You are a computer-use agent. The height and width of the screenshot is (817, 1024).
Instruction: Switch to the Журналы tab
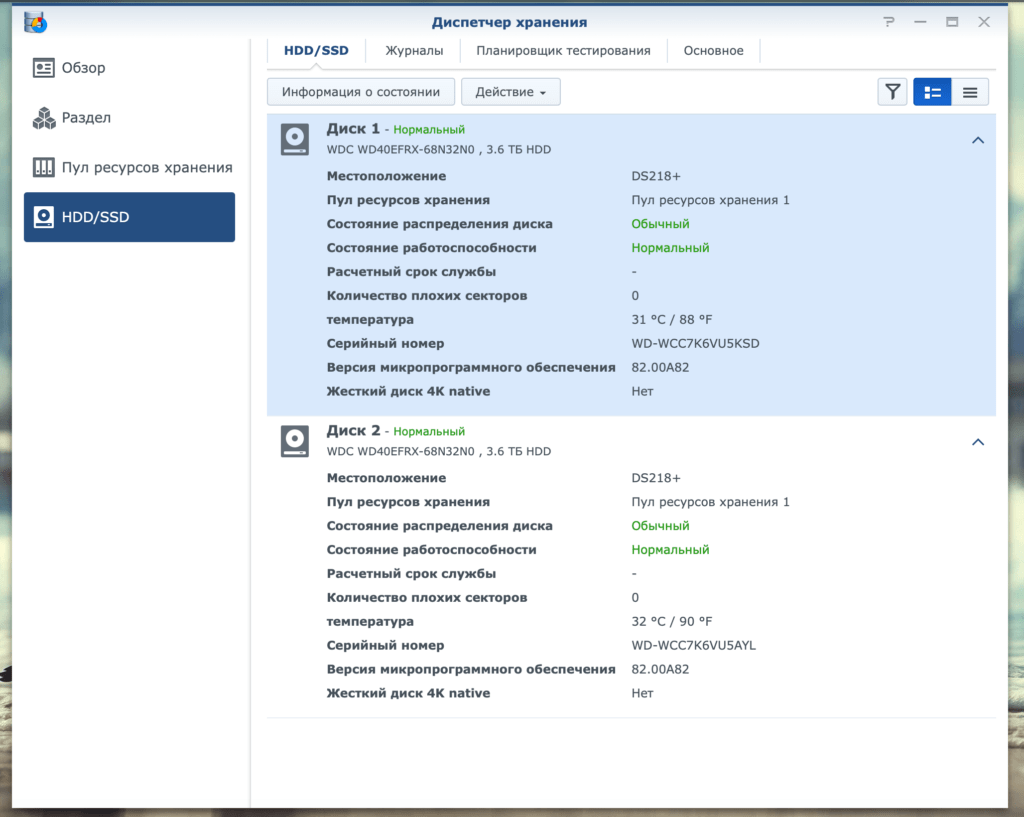[414, 51]
